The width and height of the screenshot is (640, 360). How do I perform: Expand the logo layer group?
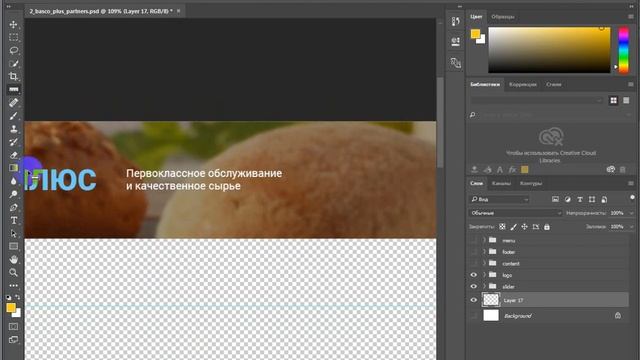coord(484,275)
